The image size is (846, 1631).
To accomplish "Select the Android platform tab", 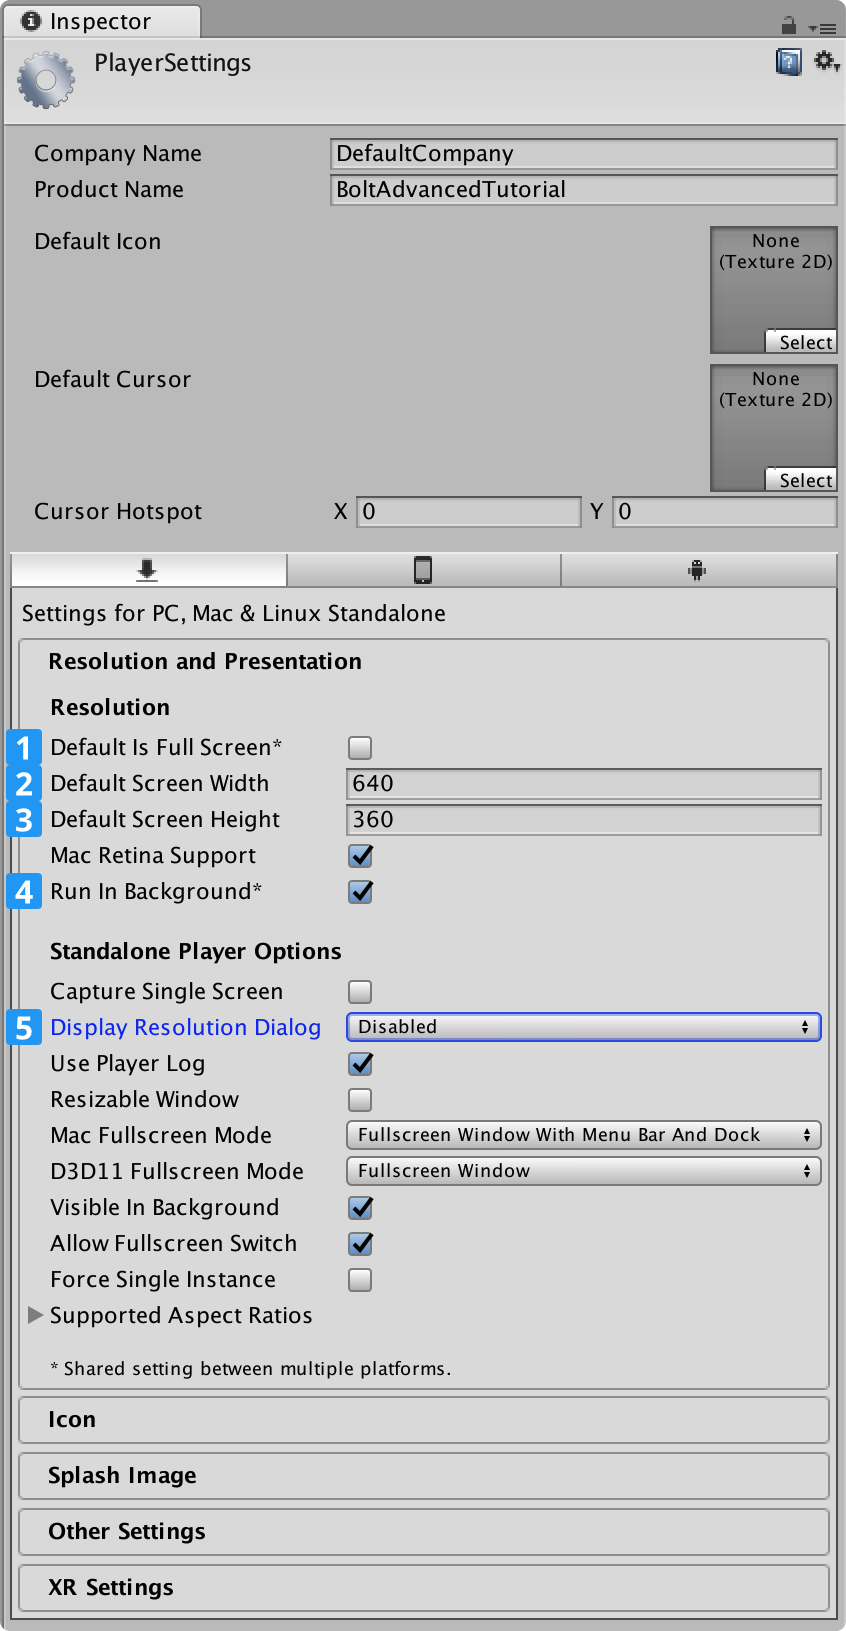I will [698, 570].
